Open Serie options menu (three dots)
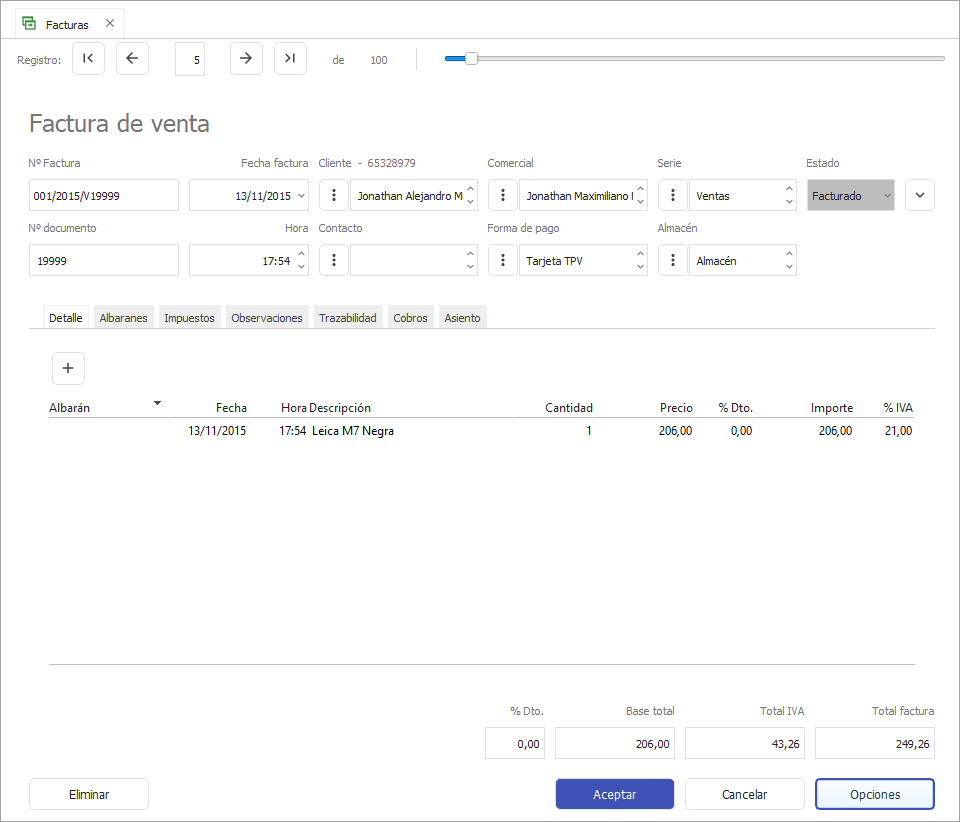Screen dimensions: 960x822 (x=673, y=196)
